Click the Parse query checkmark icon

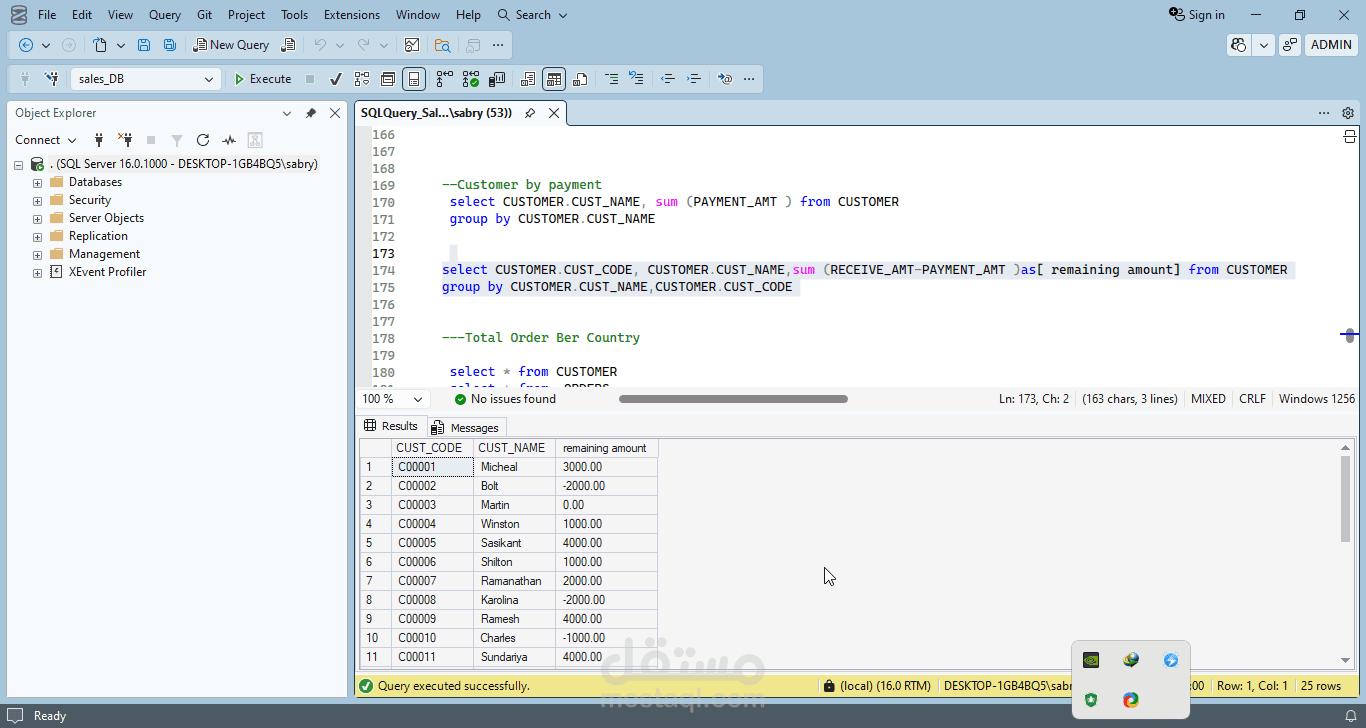tap(336, 79)
